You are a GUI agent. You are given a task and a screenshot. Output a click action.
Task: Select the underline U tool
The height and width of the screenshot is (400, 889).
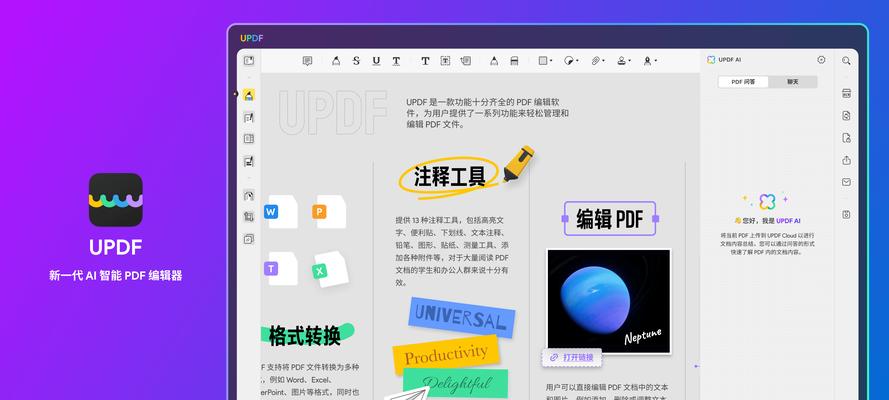coord(376,61)
